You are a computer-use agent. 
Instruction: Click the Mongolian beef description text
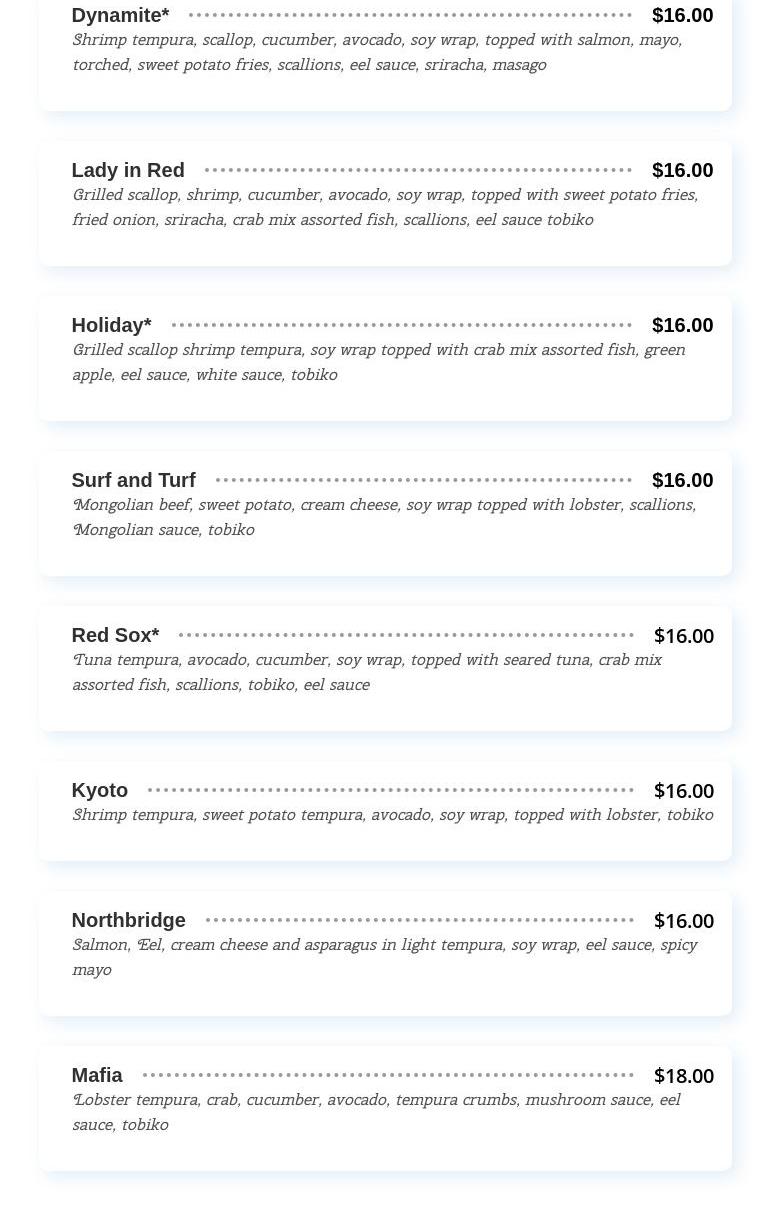tap(383, 517)
